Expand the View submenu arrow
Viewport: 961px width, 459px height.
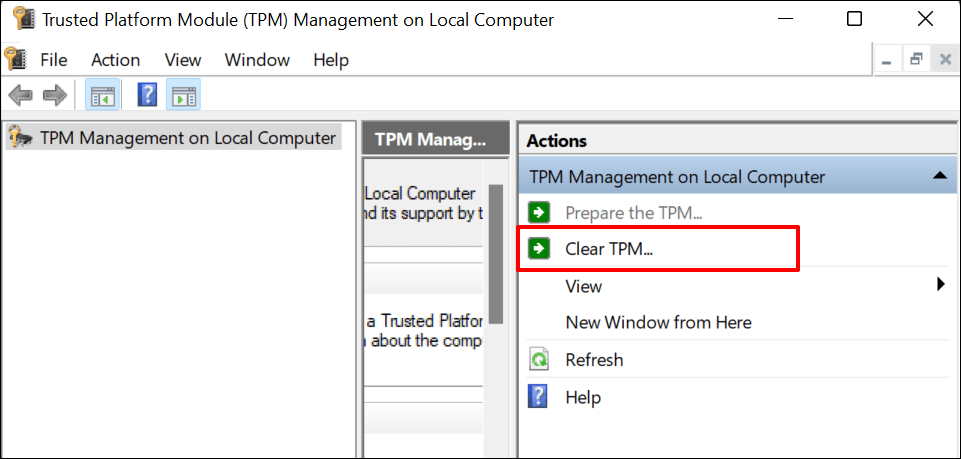(x=940, y=285)
